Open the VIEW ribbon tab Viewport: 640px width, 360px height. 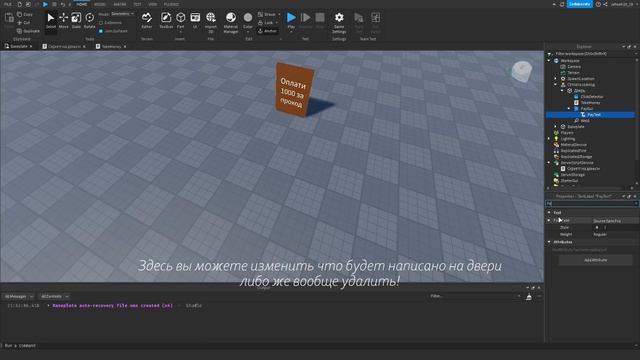coord(153,4)
